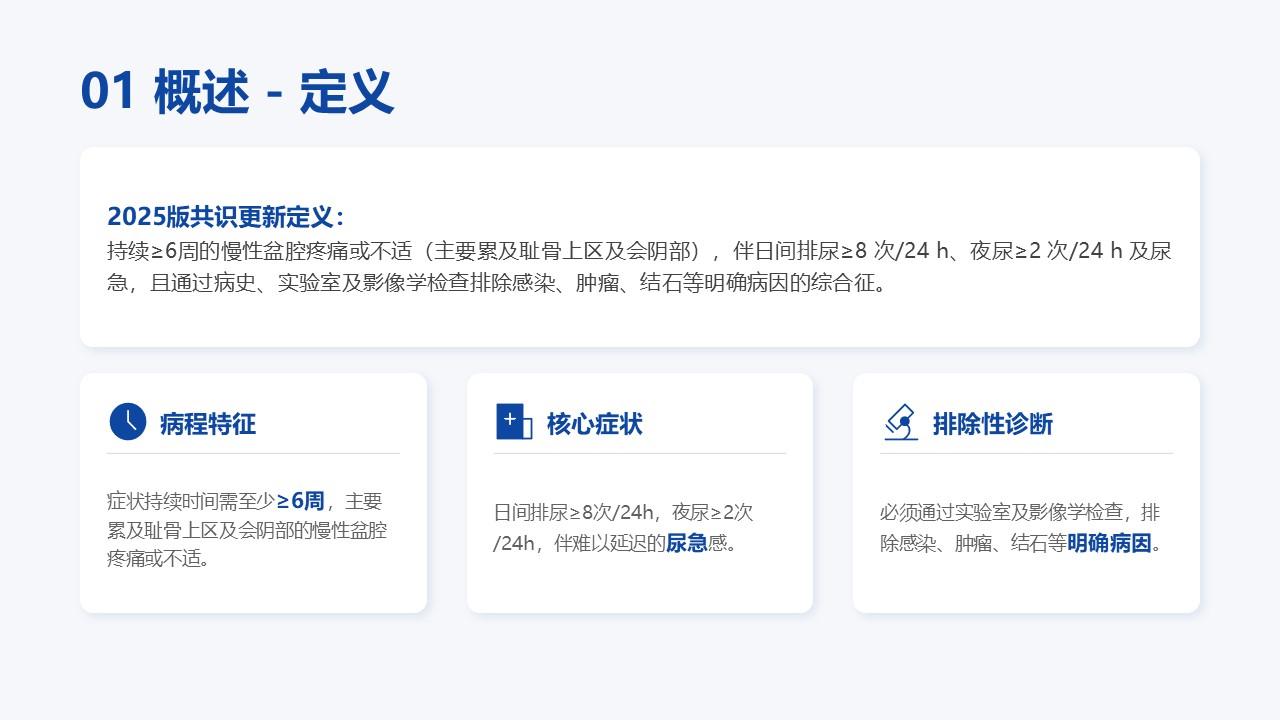Select the bold 尿急 text in 核心症状 card

point(686,544)
